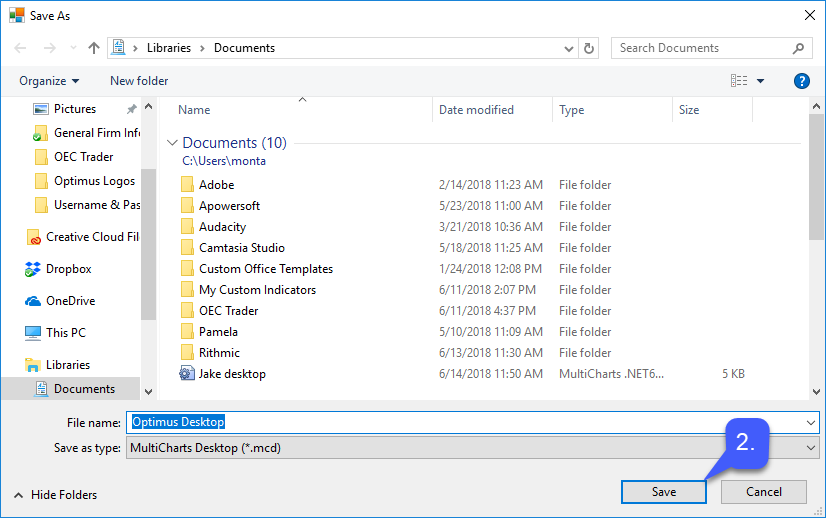
Task: Click the 5 KB size cell
Action: 733,374
